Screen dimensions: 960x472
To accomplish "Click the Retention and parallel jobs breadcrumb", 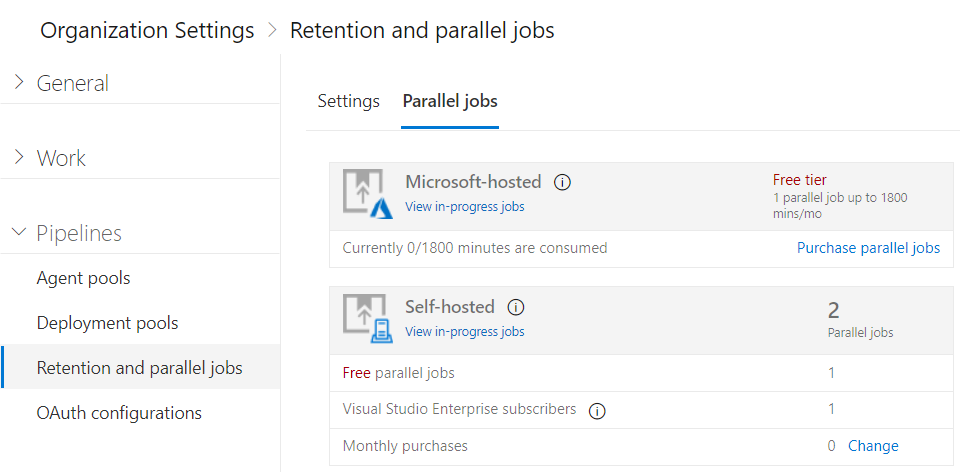I will click(x=422, y=30).
